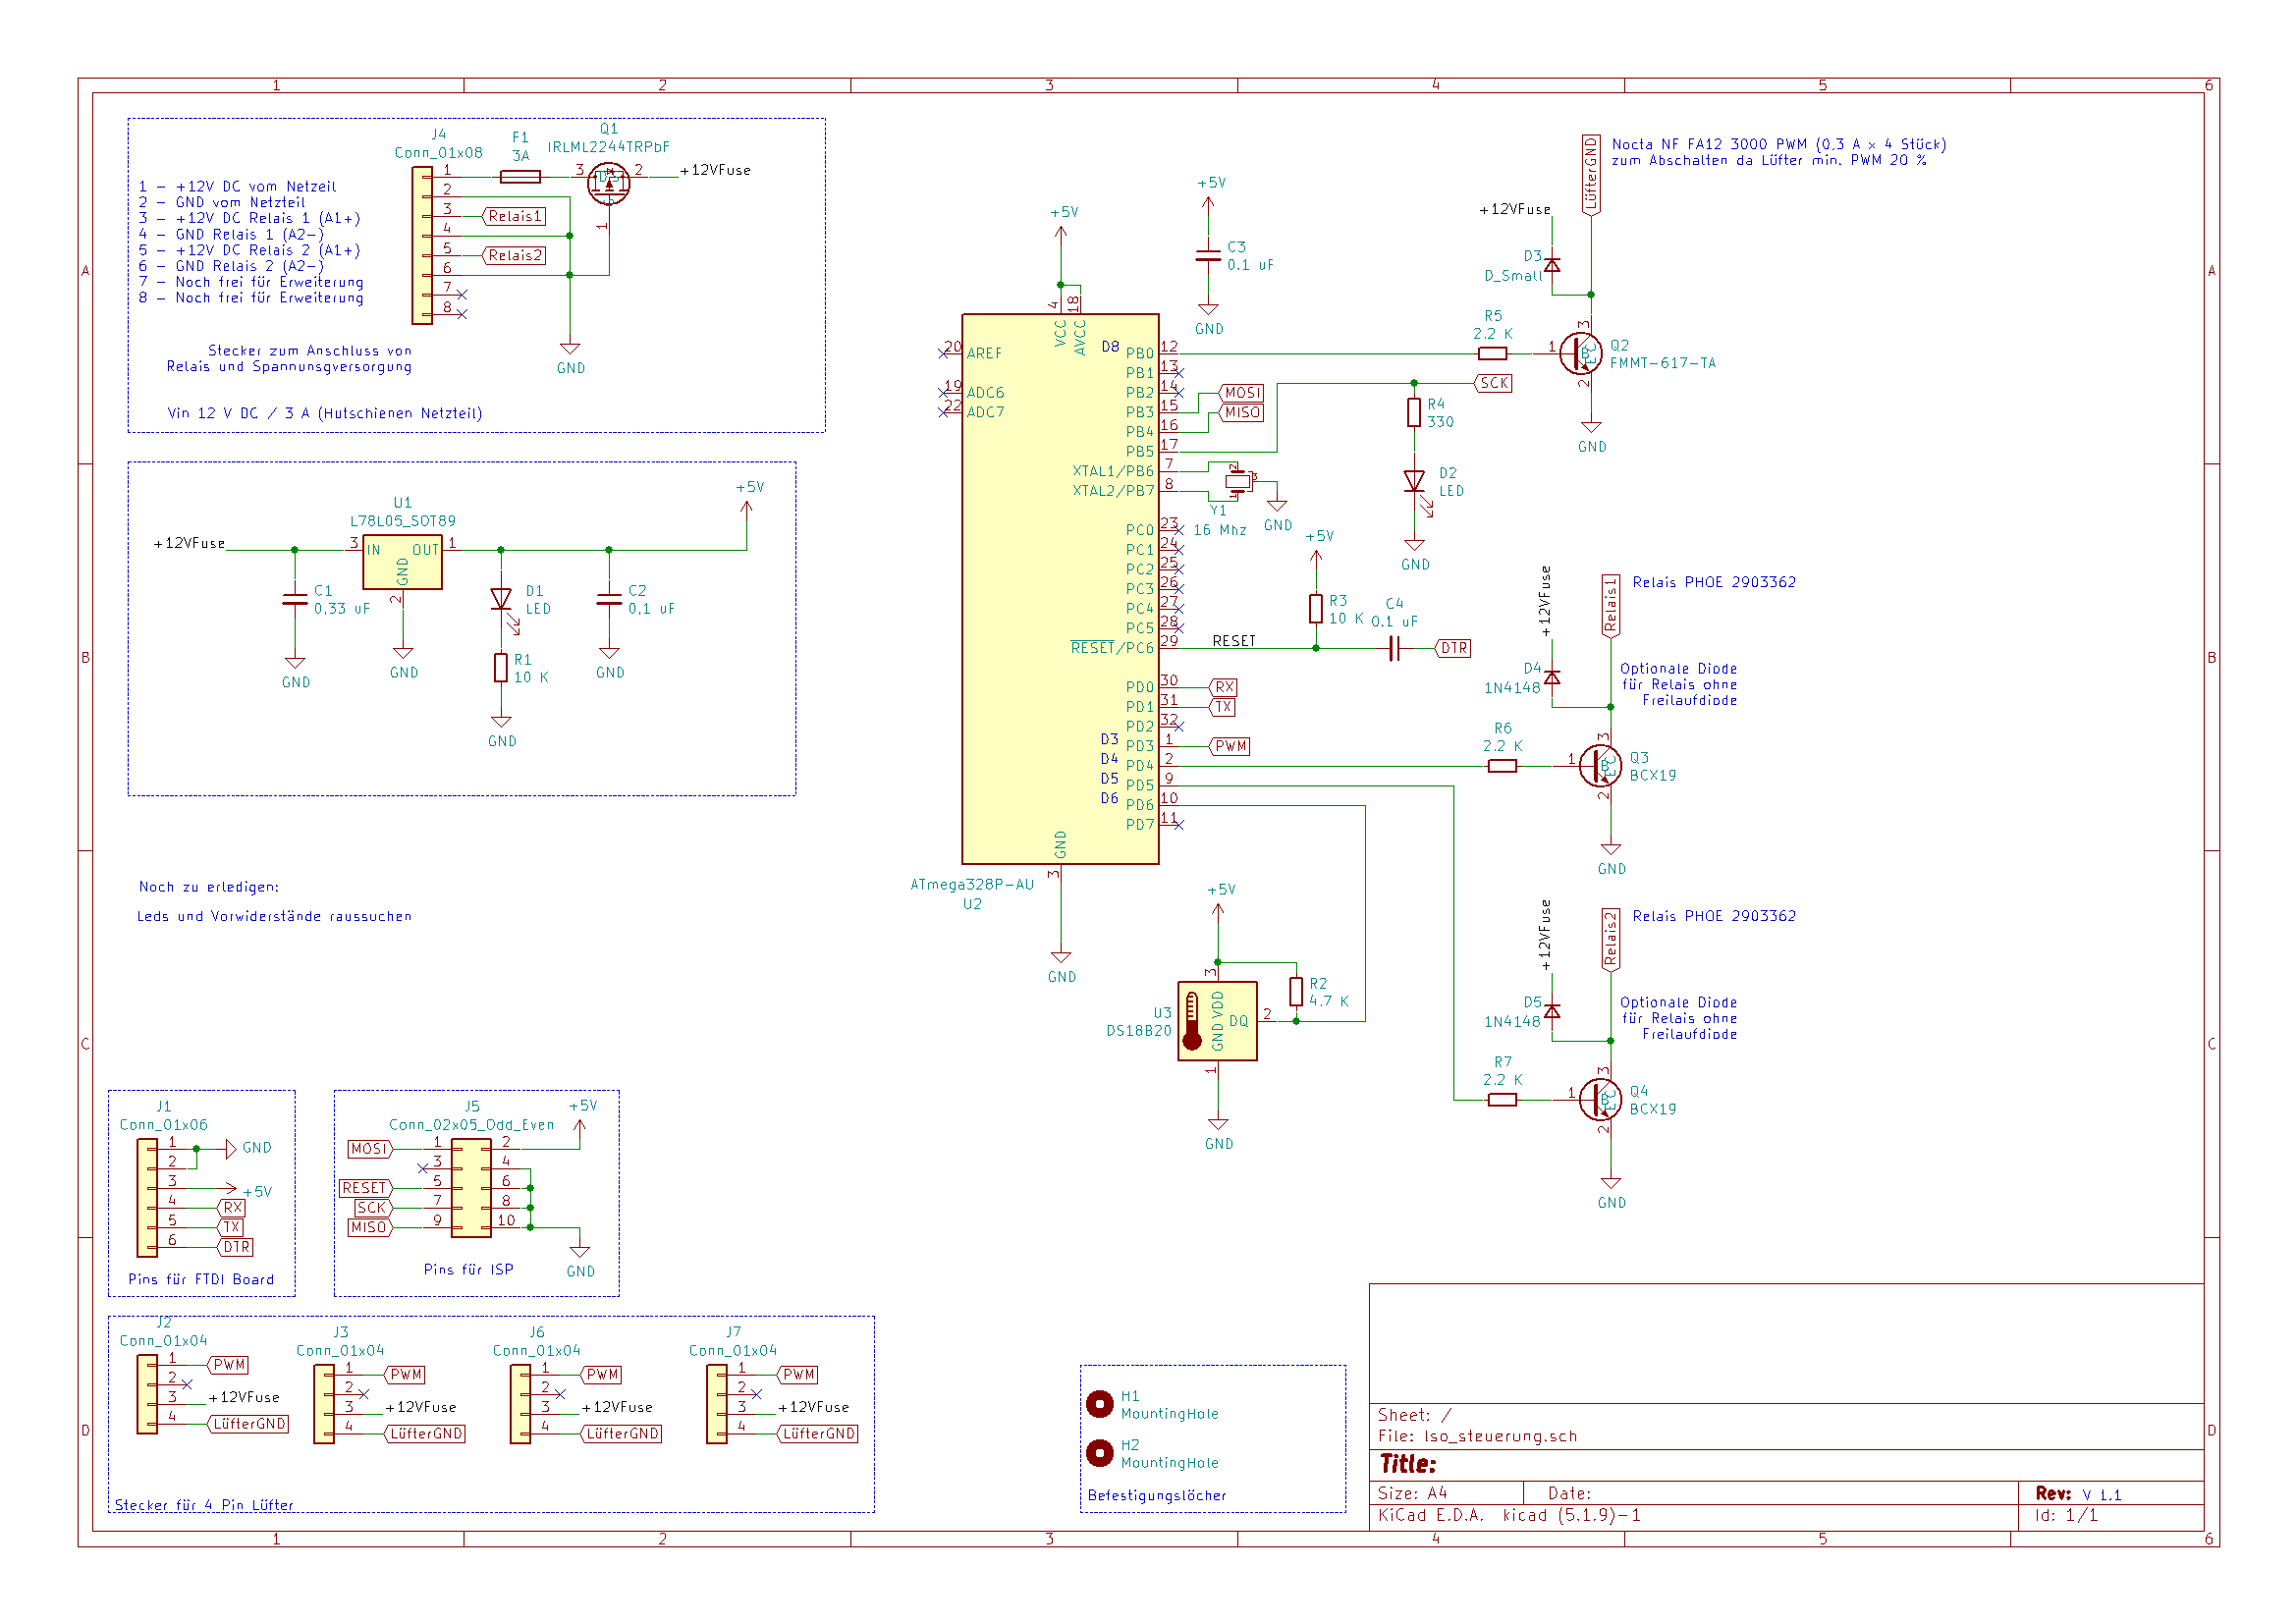Viewport: 2296px width, 1623px height.
Task: Click the 'Vin 12 V DC / 3 A' note
Action: click(x=325, y=414)
